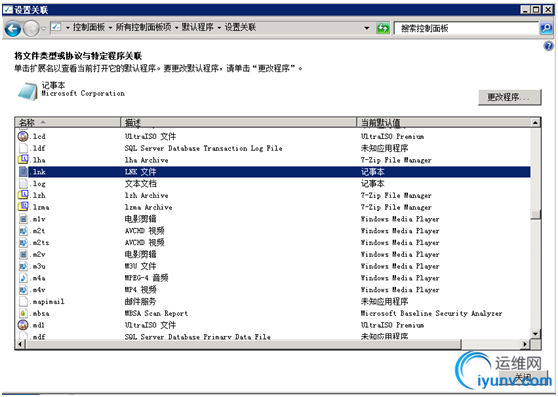The height and width of the screenshot is (397, 558).
Task: Sort list by 当前默认值 column header
Action: coord(443,123)
